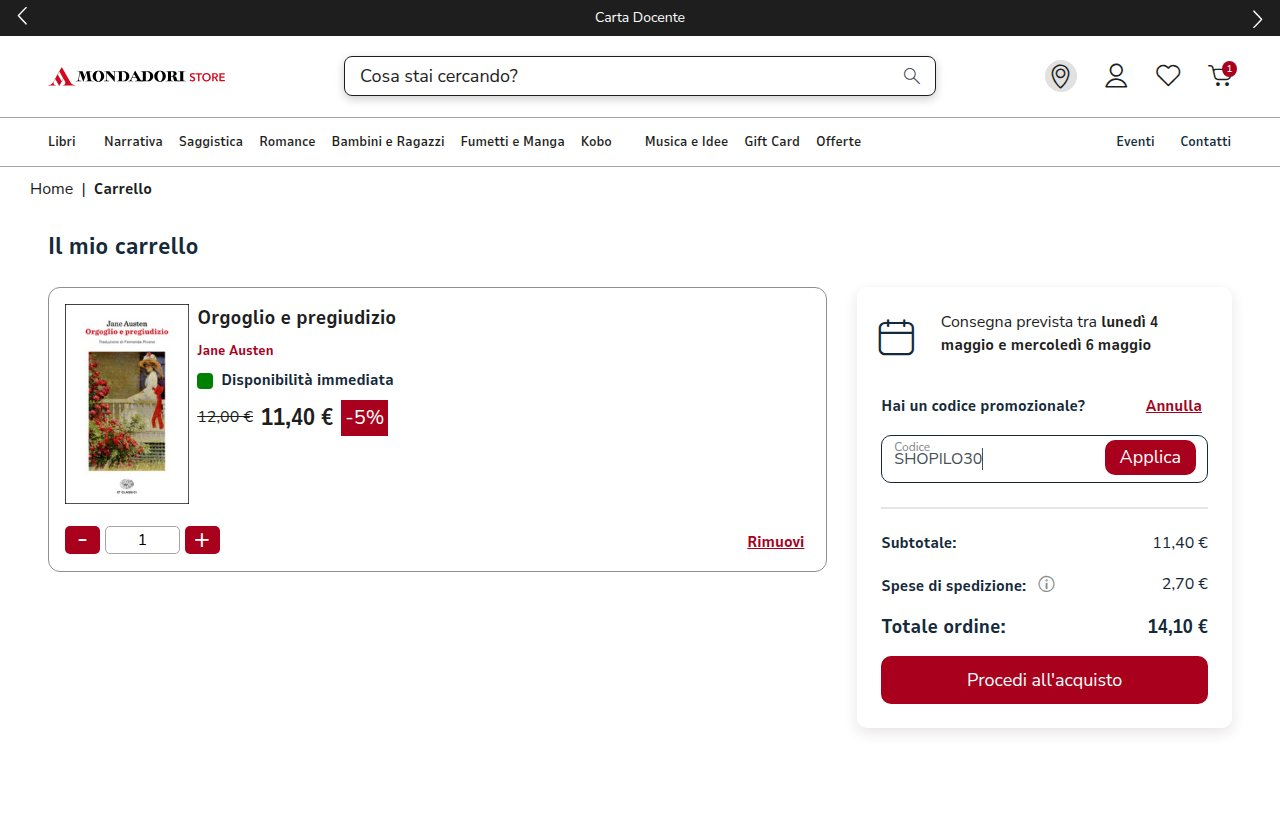Viewport: 1280px width, 832px height.
Task: Decrease quantity with the minus button
Action: click(x=82, y=540)
